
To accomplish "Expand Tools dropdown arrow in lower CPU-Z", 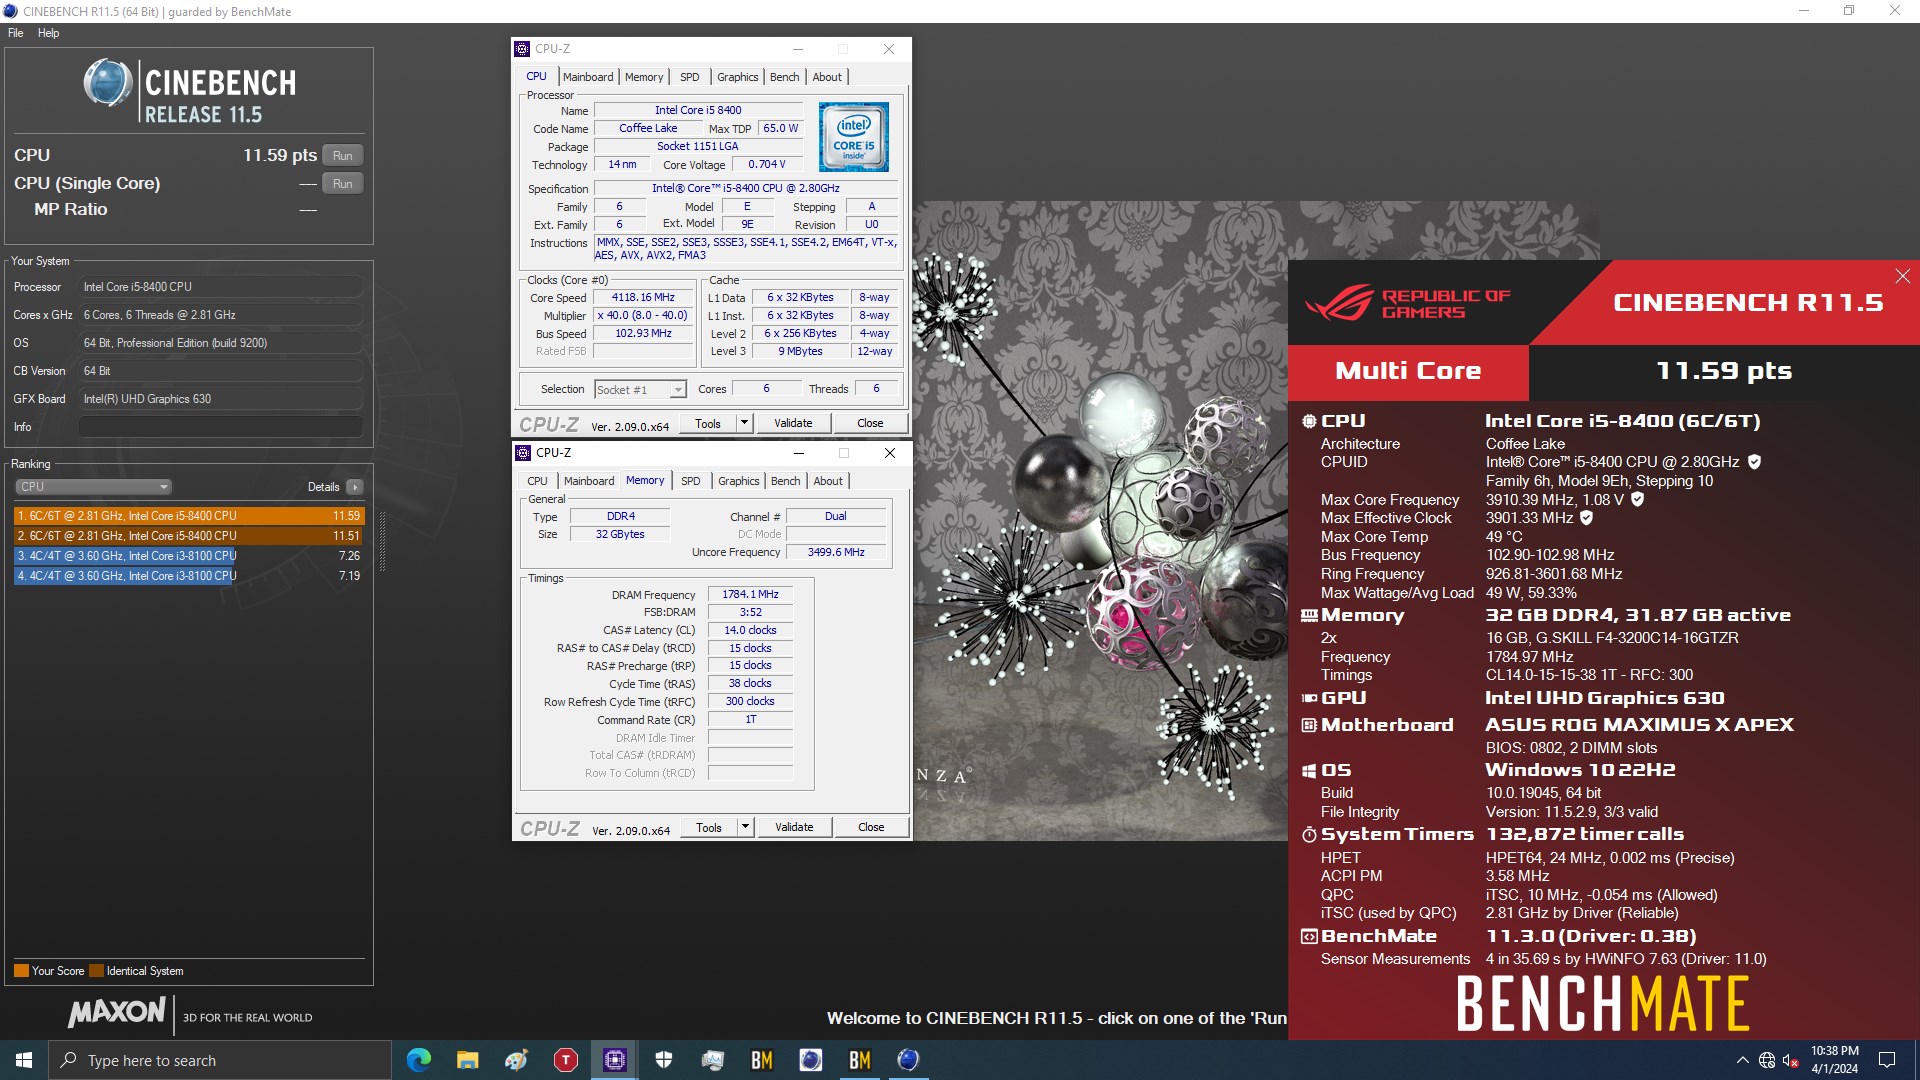I will pyautogui.click(x=745, y=827).
